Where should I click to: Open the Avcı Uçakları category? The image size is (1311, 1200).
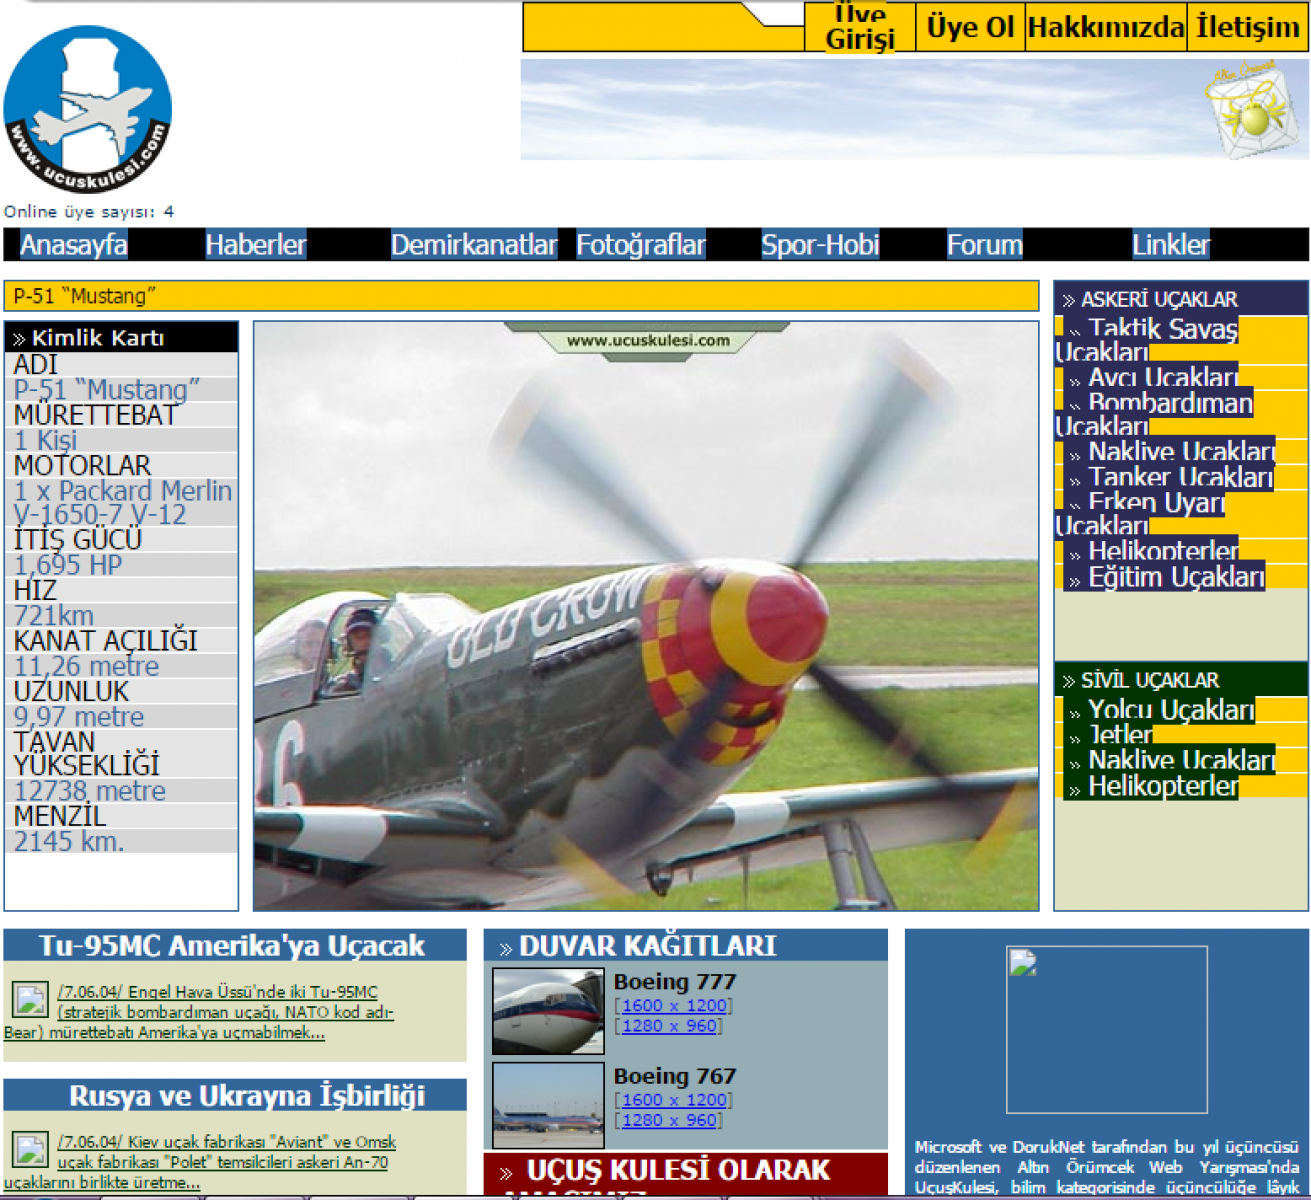coord(1162,378)
